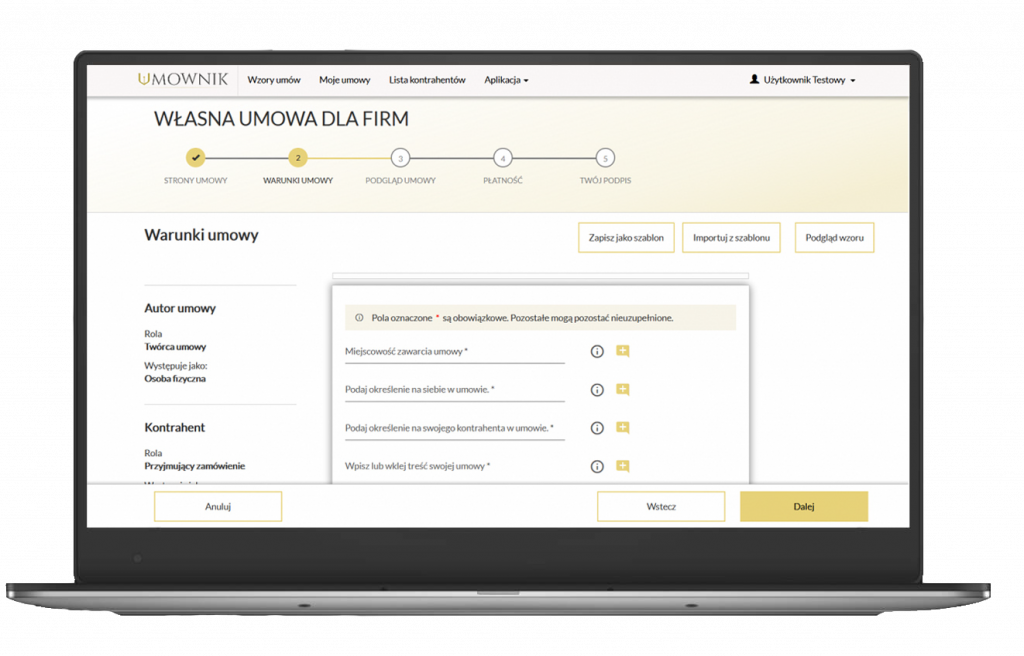Image resolution: width=1024 pixels, height=656 pixels.
Task: Click Importuj z szablonu button
Action: pos(731,238)
